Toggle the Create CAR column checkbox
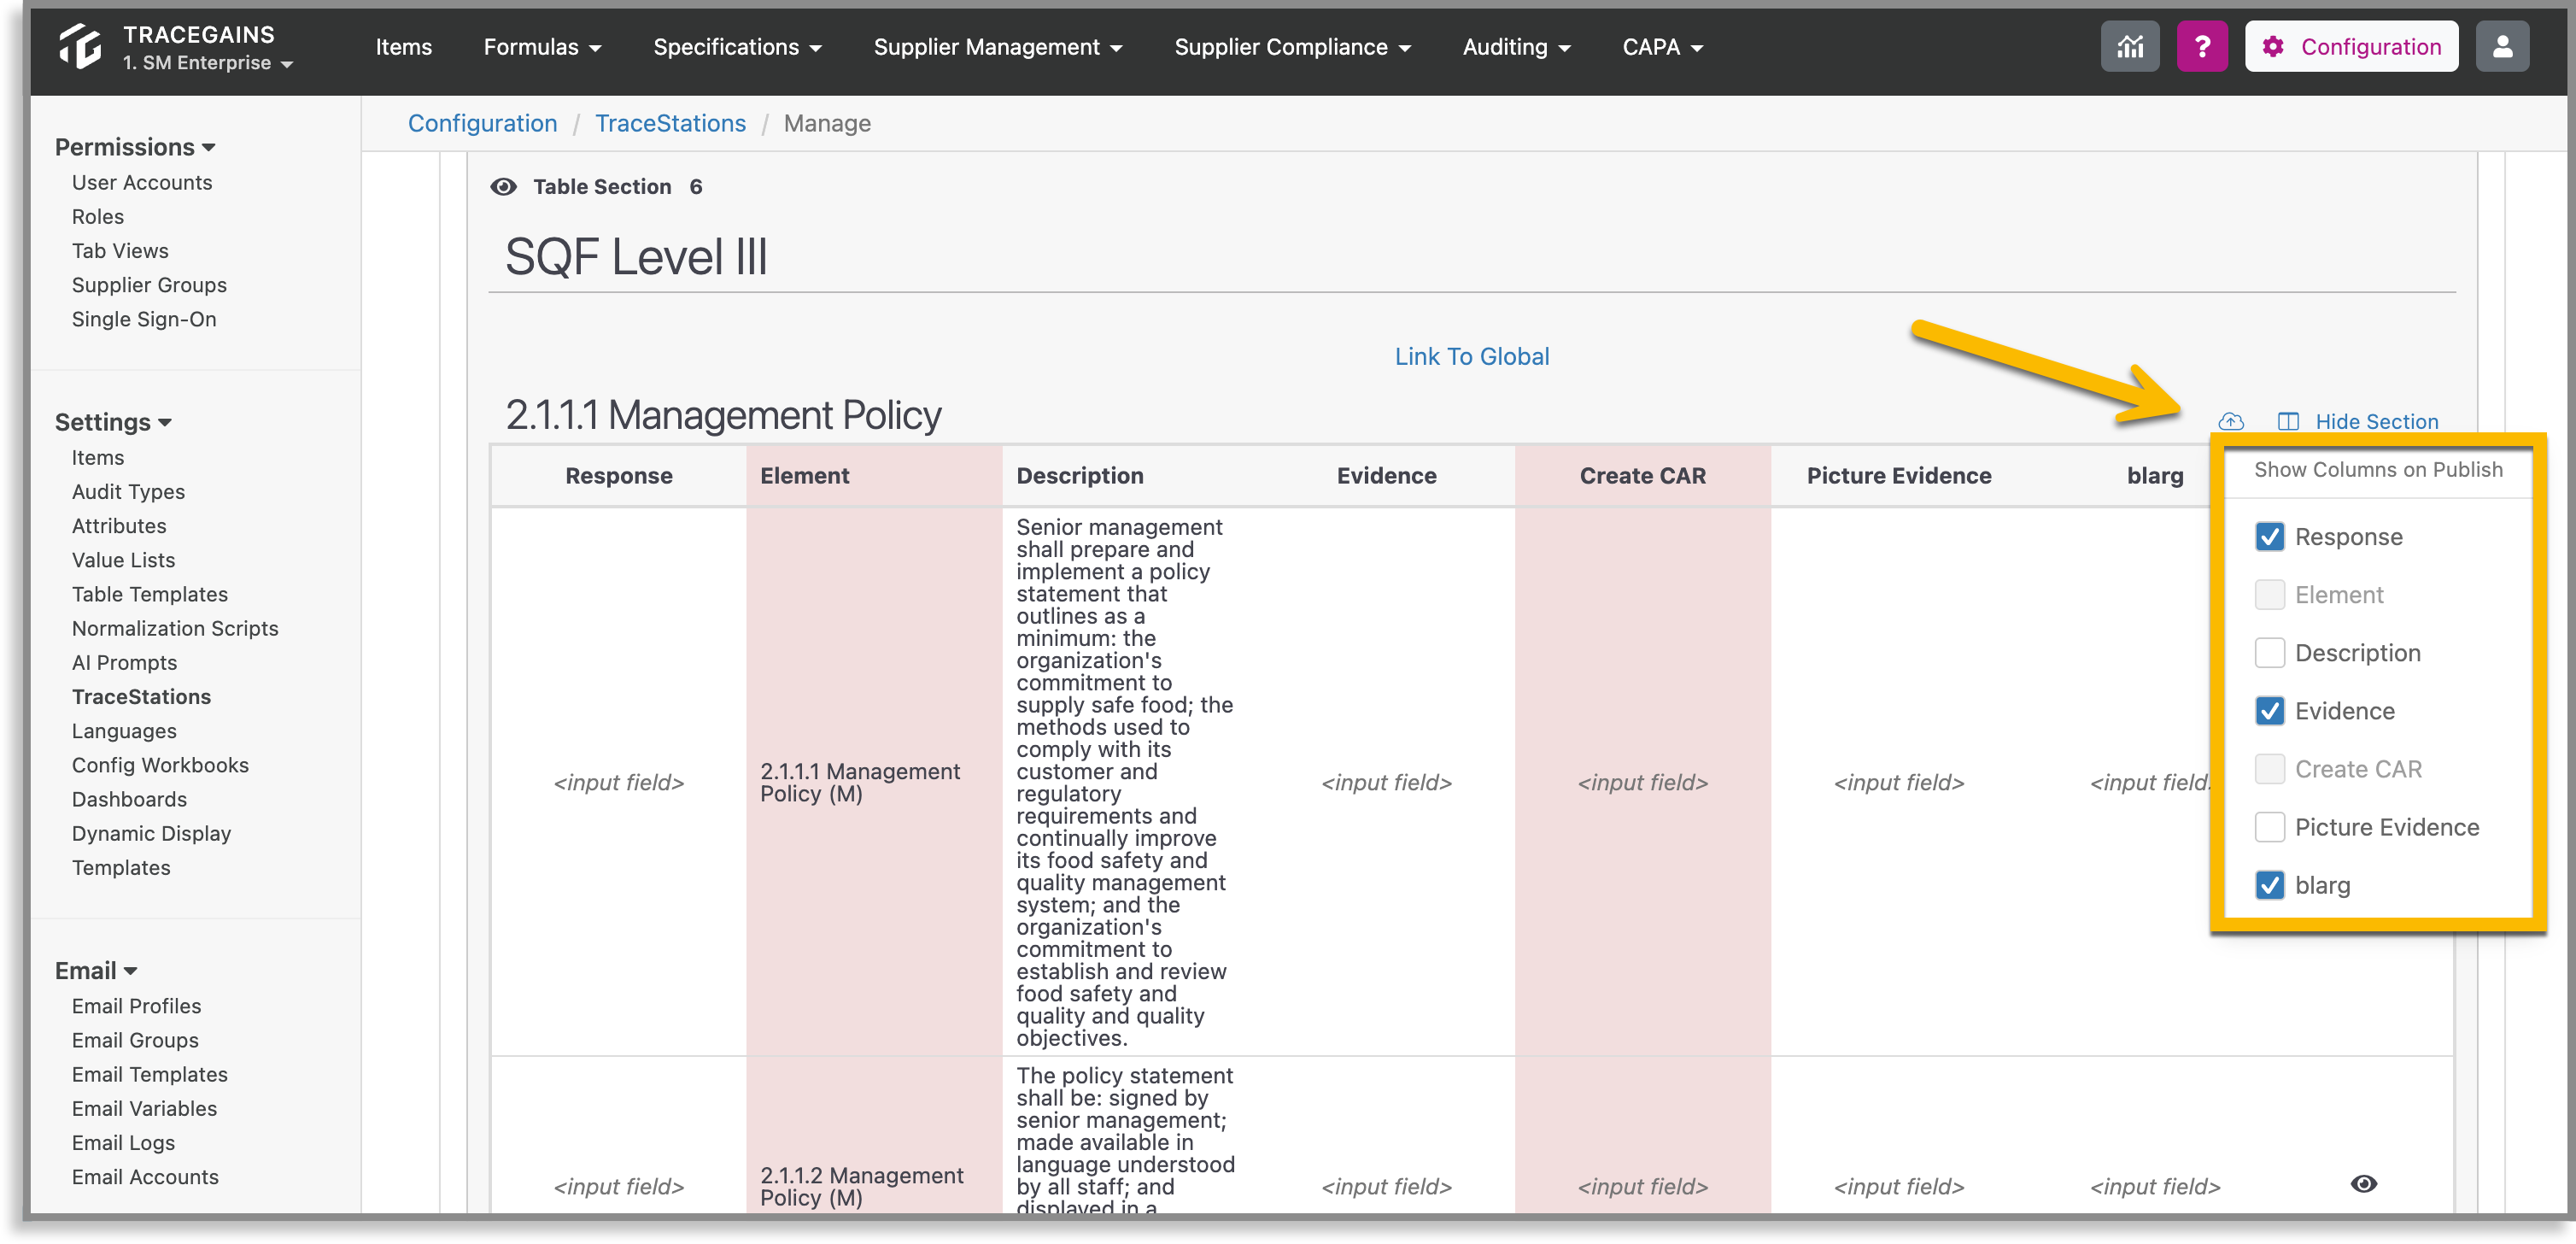This screenshot has height=1244, width=2576. pyautogui.click(x=2270, y=769)
